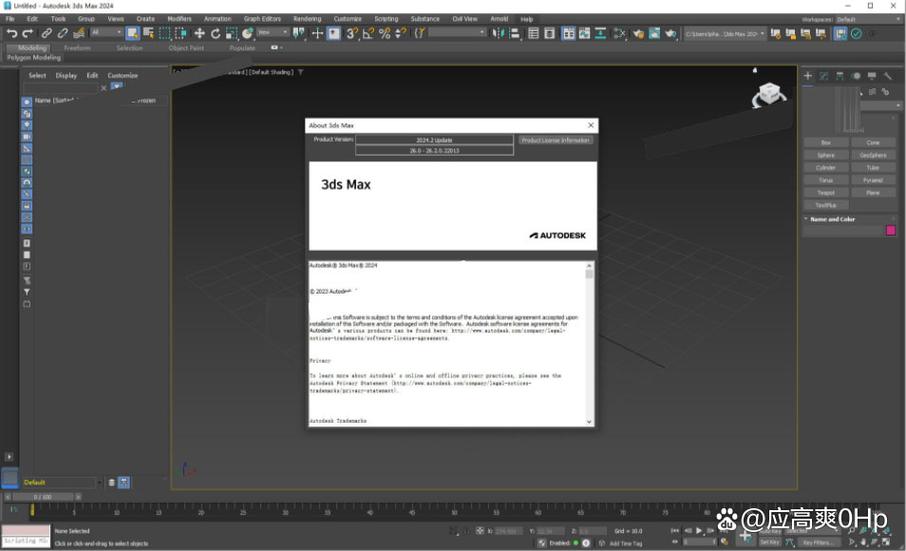
Task: Activate Select and Move tool
Action: 199,33
